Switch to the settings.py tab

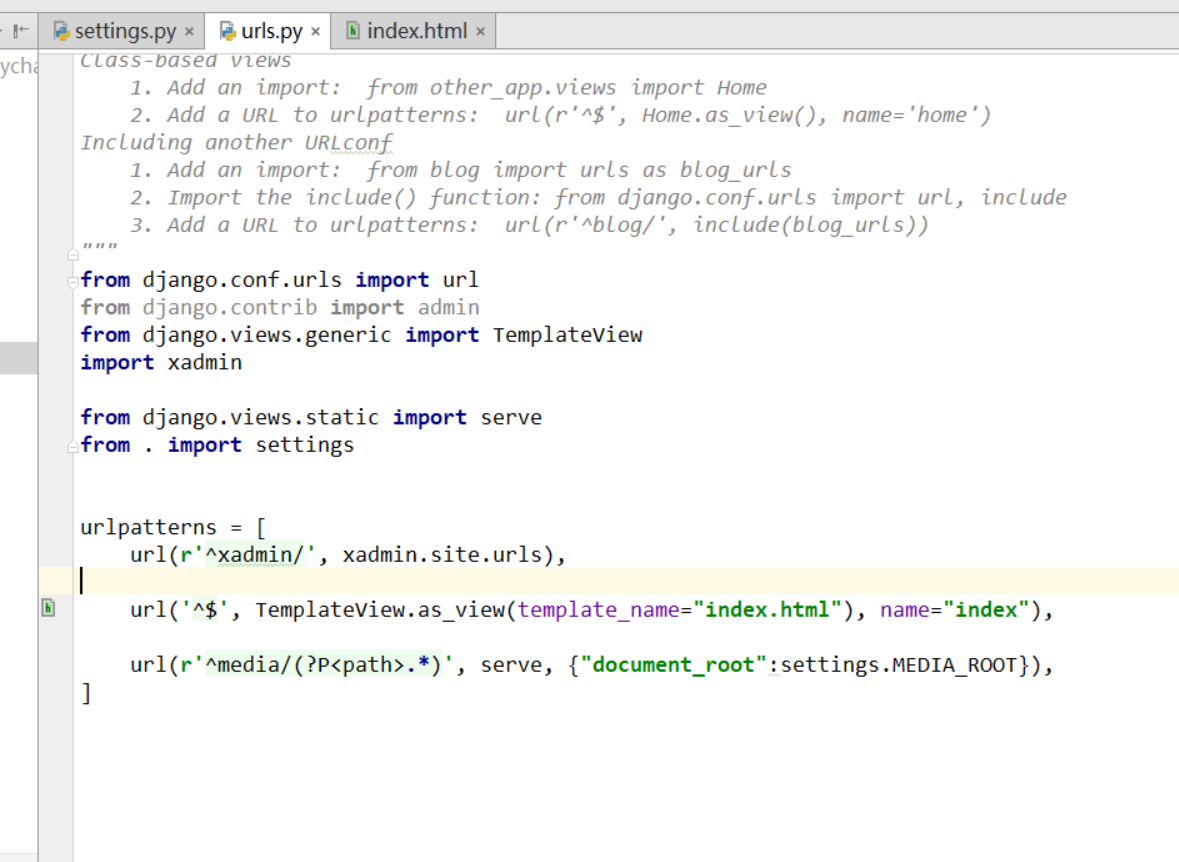click(x=125, y=31)
